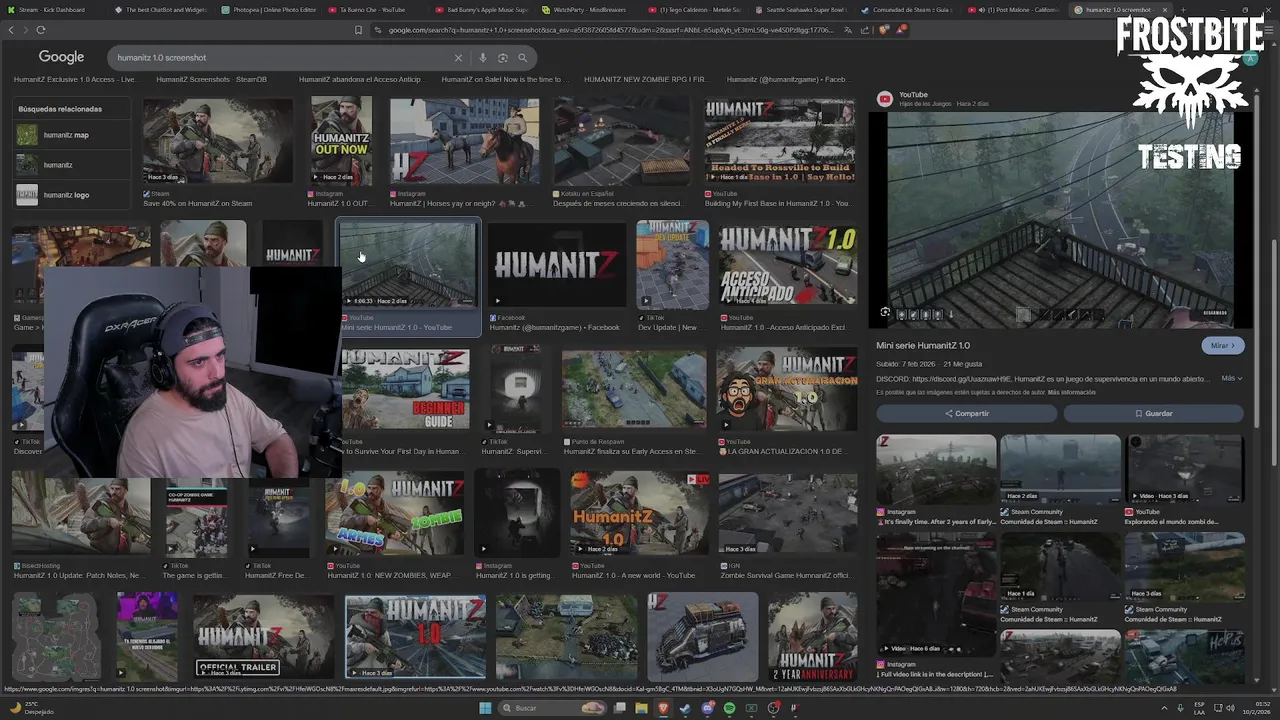Click the address bar URL field

coord(610,30)
